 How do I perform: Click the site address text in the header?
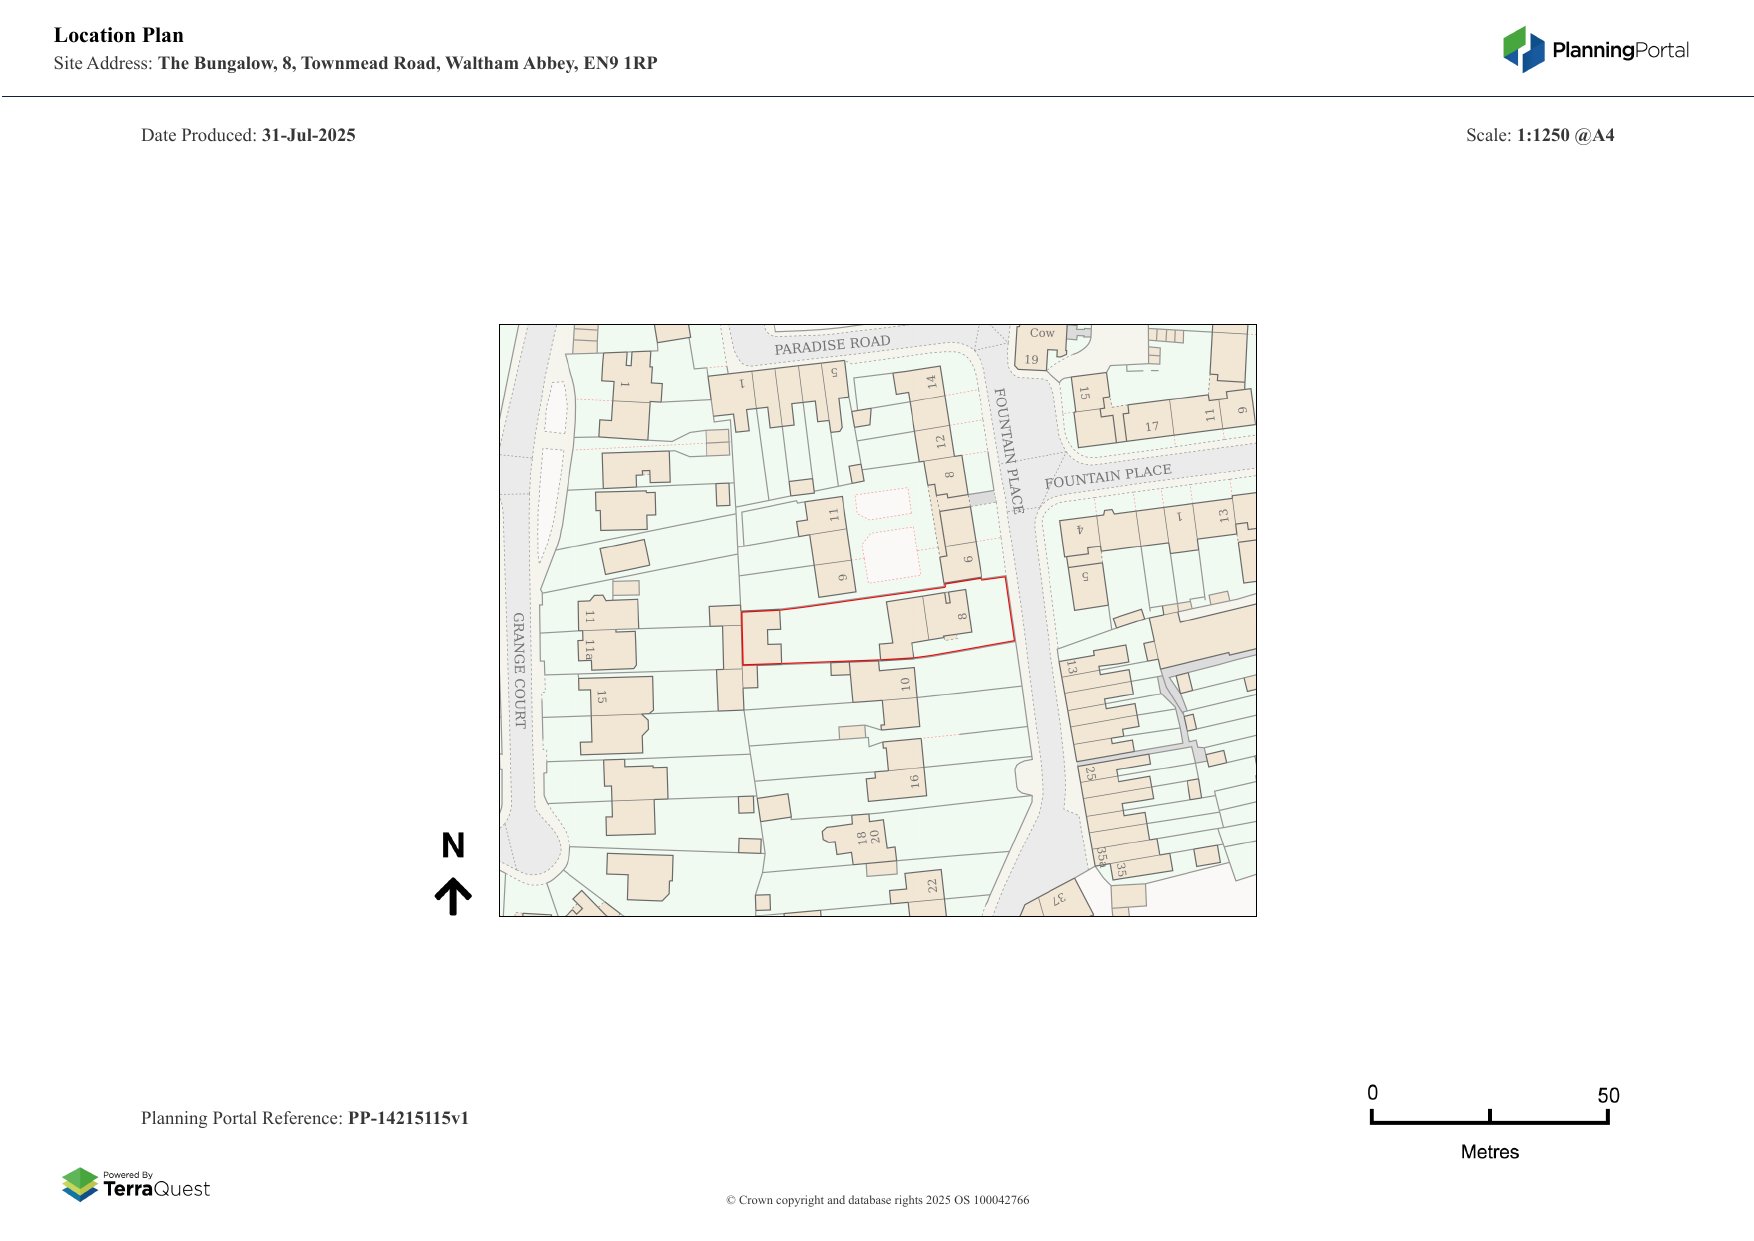pos(407,63)
